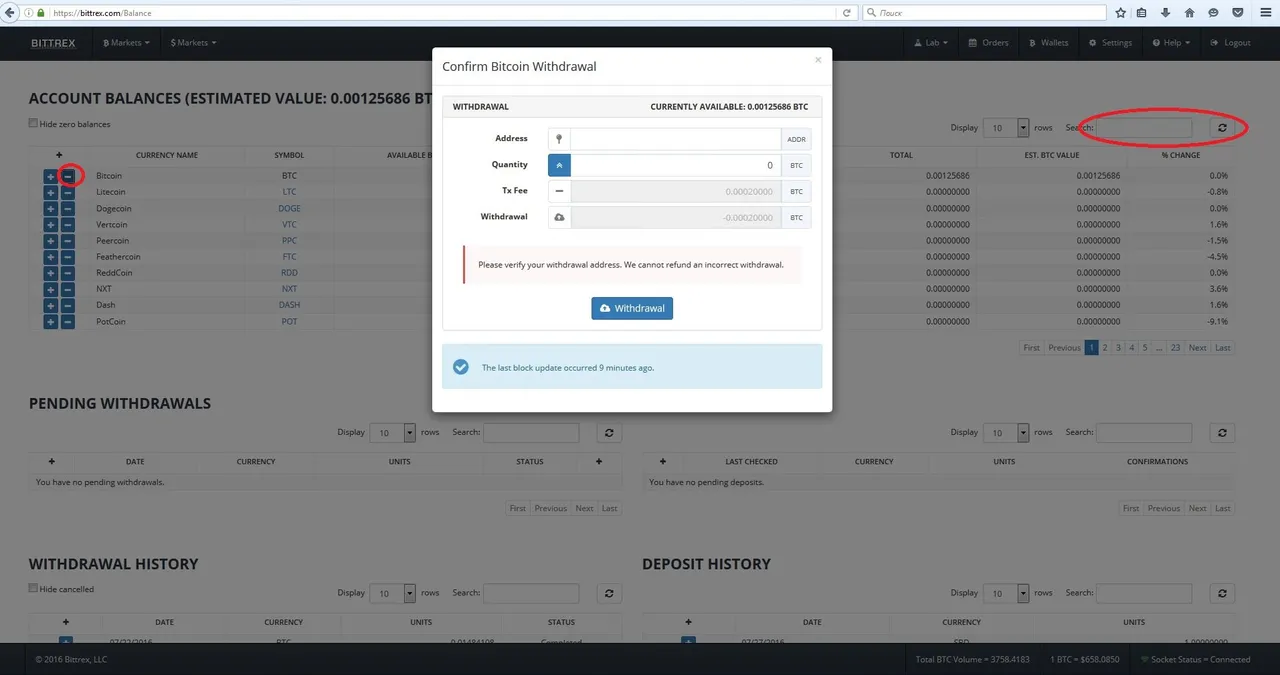The height and width of the screenshot is (675, 1280).
Task: Toggle Hide zero balances checkbox
Action: click(x=33, y=124)
